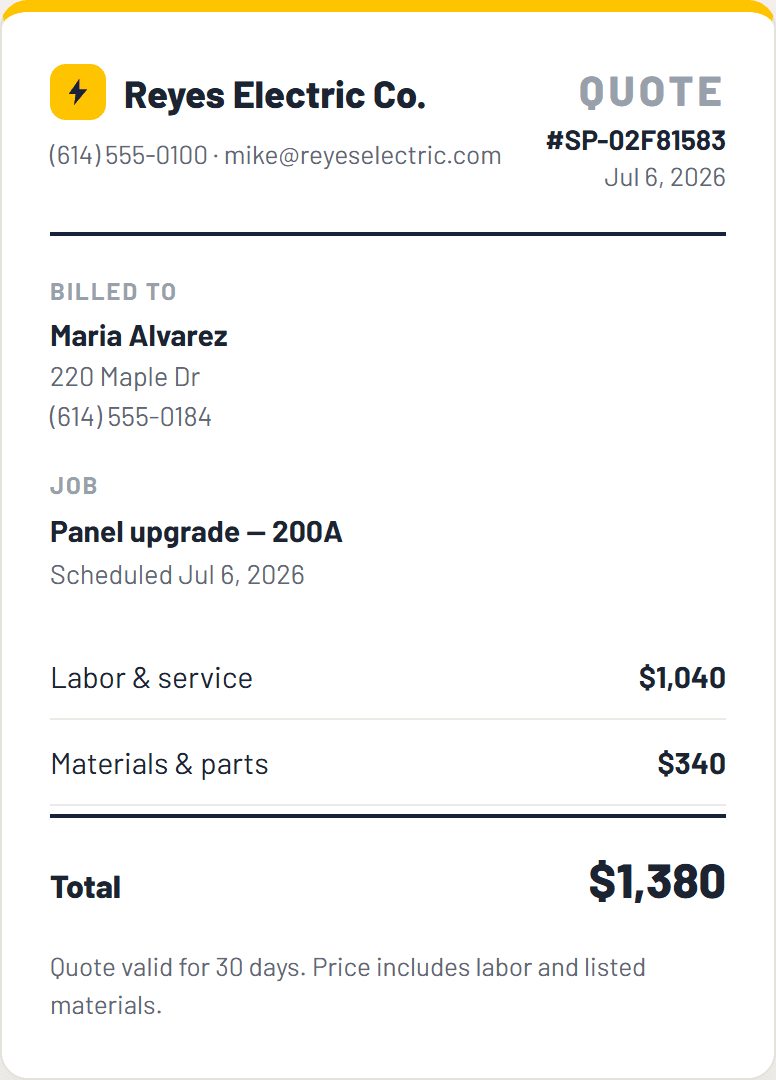776x1080 pixels.
Task: Select the JOB section label
Action: coord(74,486)
